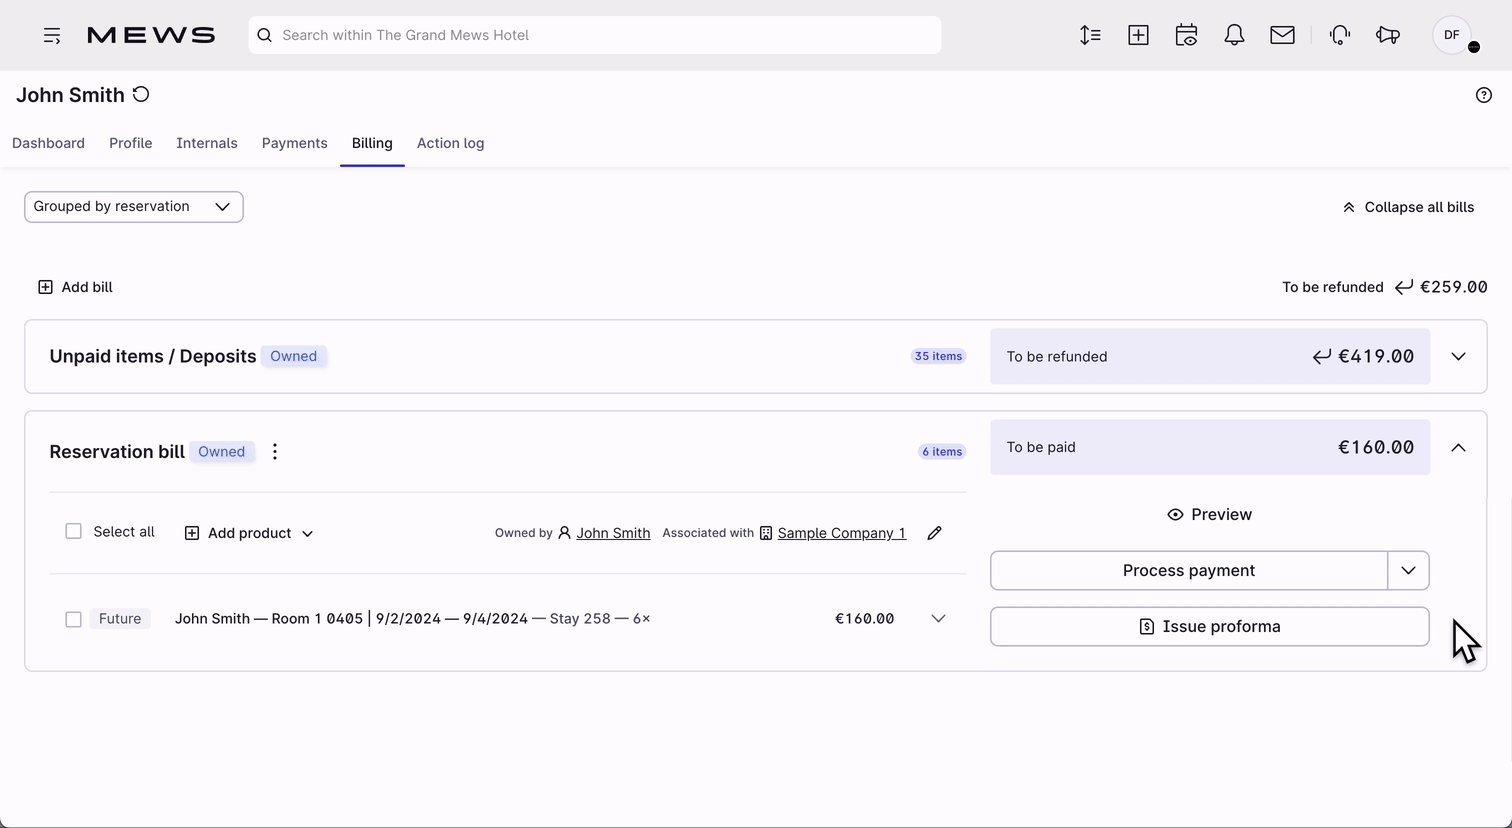
Task: Collapse the Reservation bill chevron
Action: (1458, 447)
